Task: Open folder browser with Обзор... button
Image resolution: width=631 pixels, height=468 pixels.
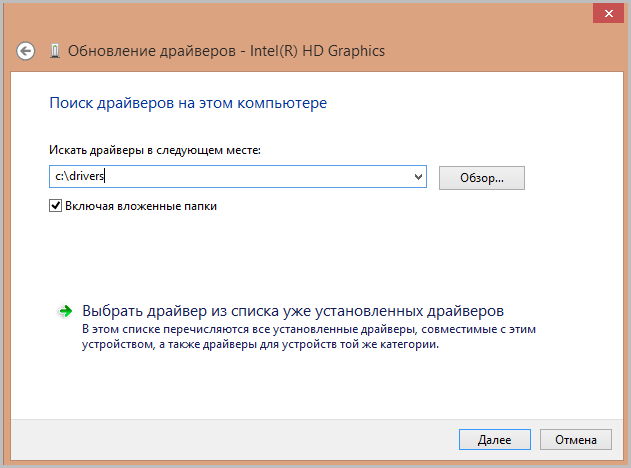Action: click(x=482, y=177)
